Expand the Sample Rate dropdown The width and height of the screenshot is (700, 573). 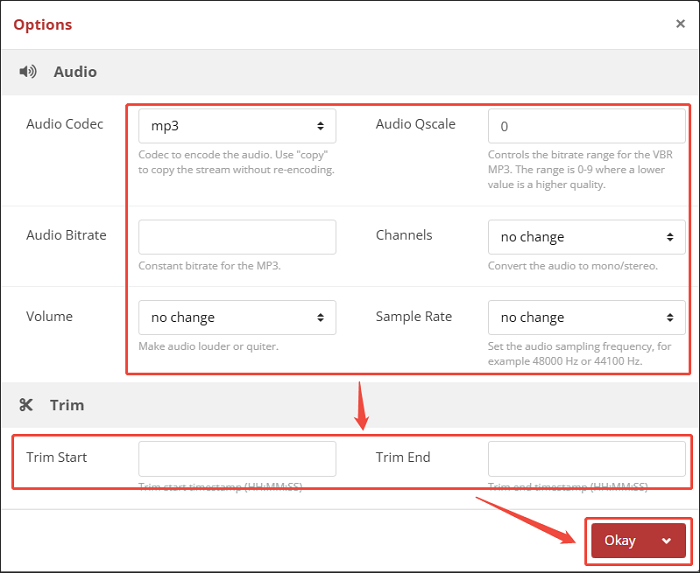tap(587, 317)
